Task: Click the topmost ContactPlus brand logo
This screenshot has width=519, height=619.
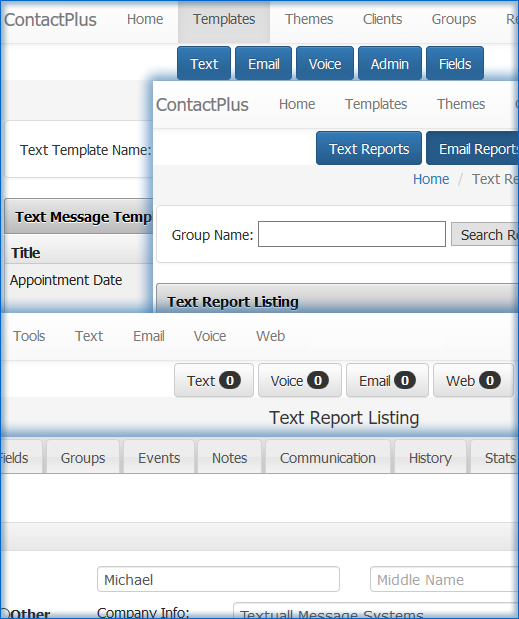Action: coord(50,20)
